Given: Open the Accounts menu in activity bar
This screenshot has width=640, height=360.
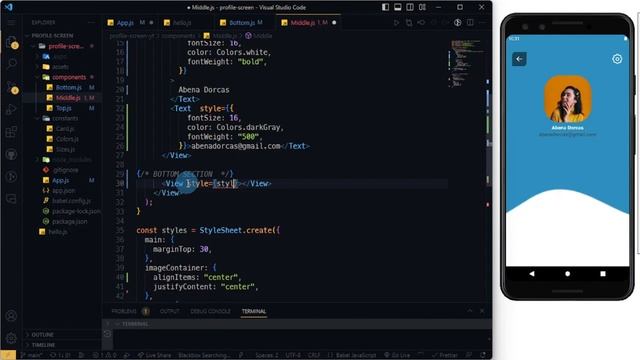Looking at the screenshot, I should point(11,316).
